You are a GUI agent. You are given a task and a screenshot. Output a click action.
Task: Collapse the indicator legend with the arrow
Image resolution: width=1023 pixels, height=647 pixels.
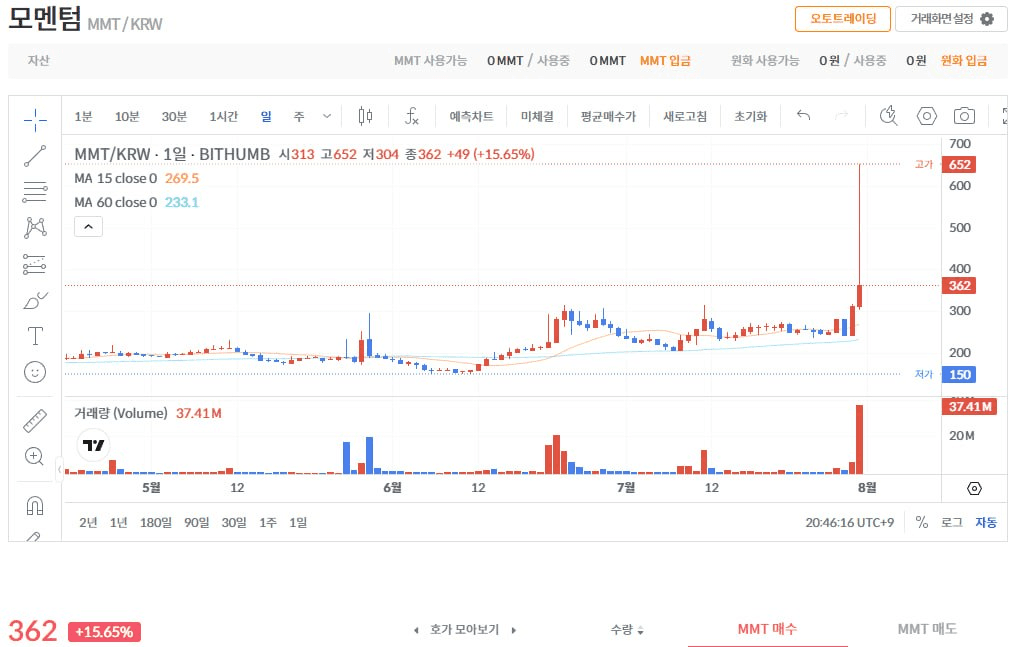pos(89,226)
